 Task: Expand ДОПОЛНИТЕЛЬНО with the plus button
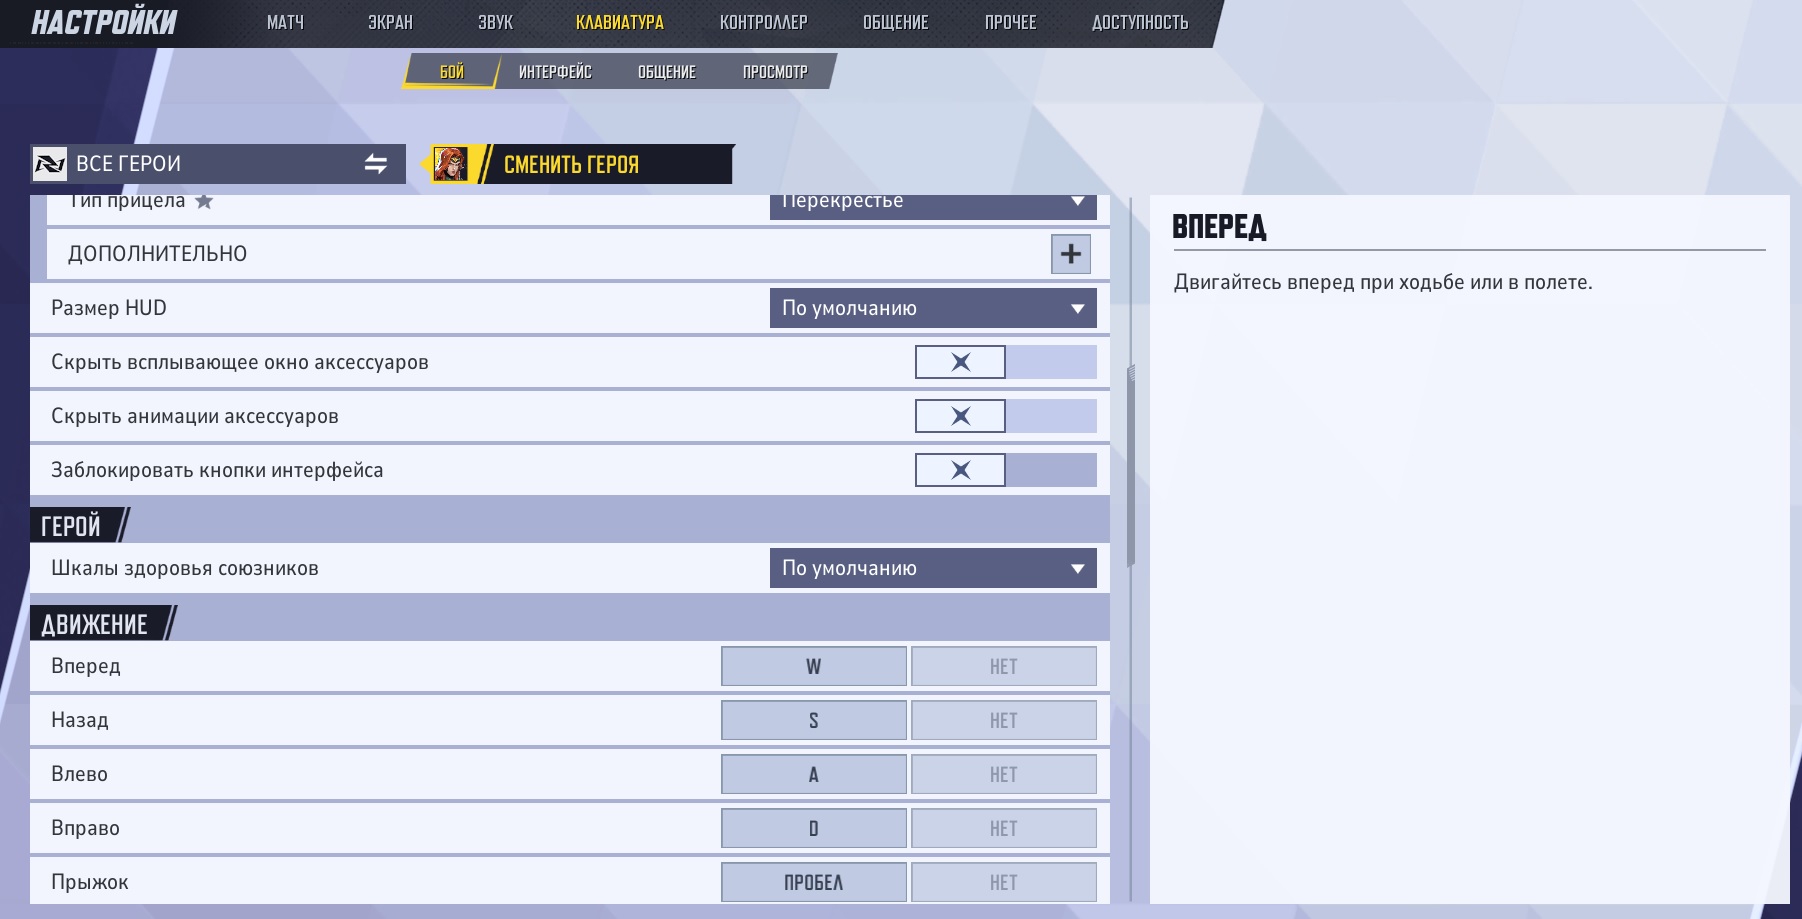(1070, 254)
